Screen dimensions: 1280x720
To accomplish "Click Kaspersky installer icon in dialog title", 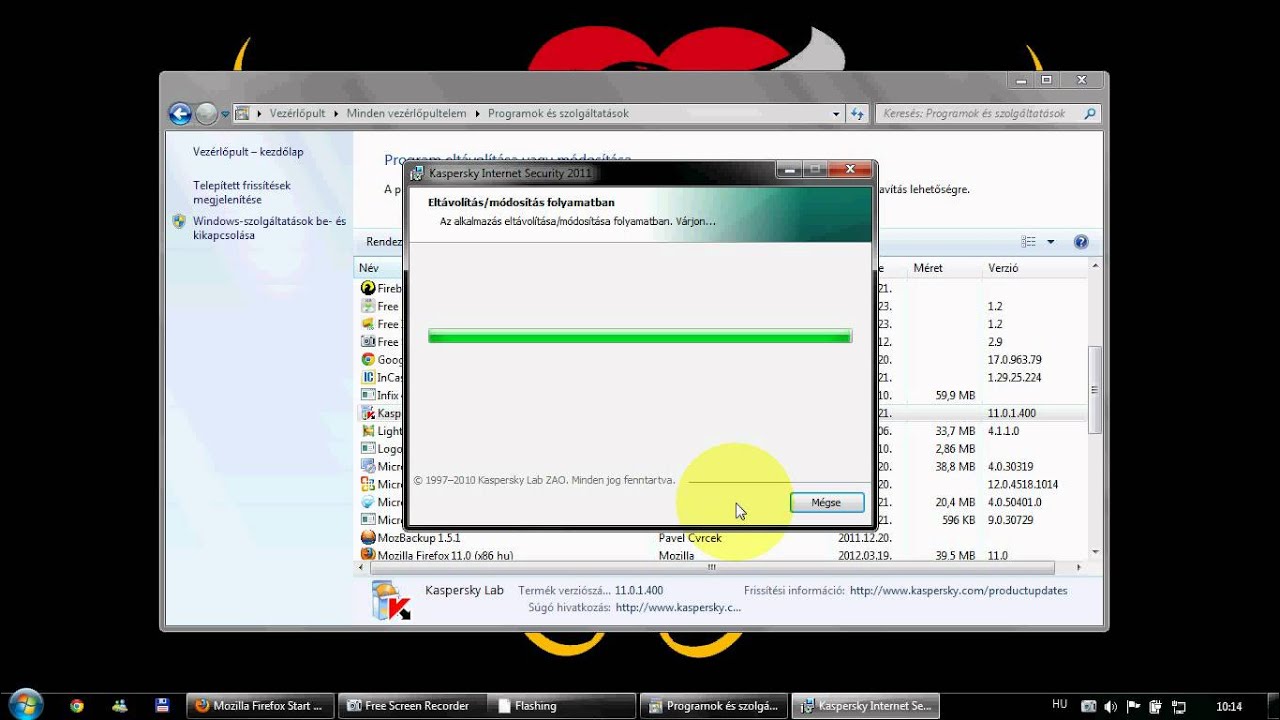I will 418,173.
